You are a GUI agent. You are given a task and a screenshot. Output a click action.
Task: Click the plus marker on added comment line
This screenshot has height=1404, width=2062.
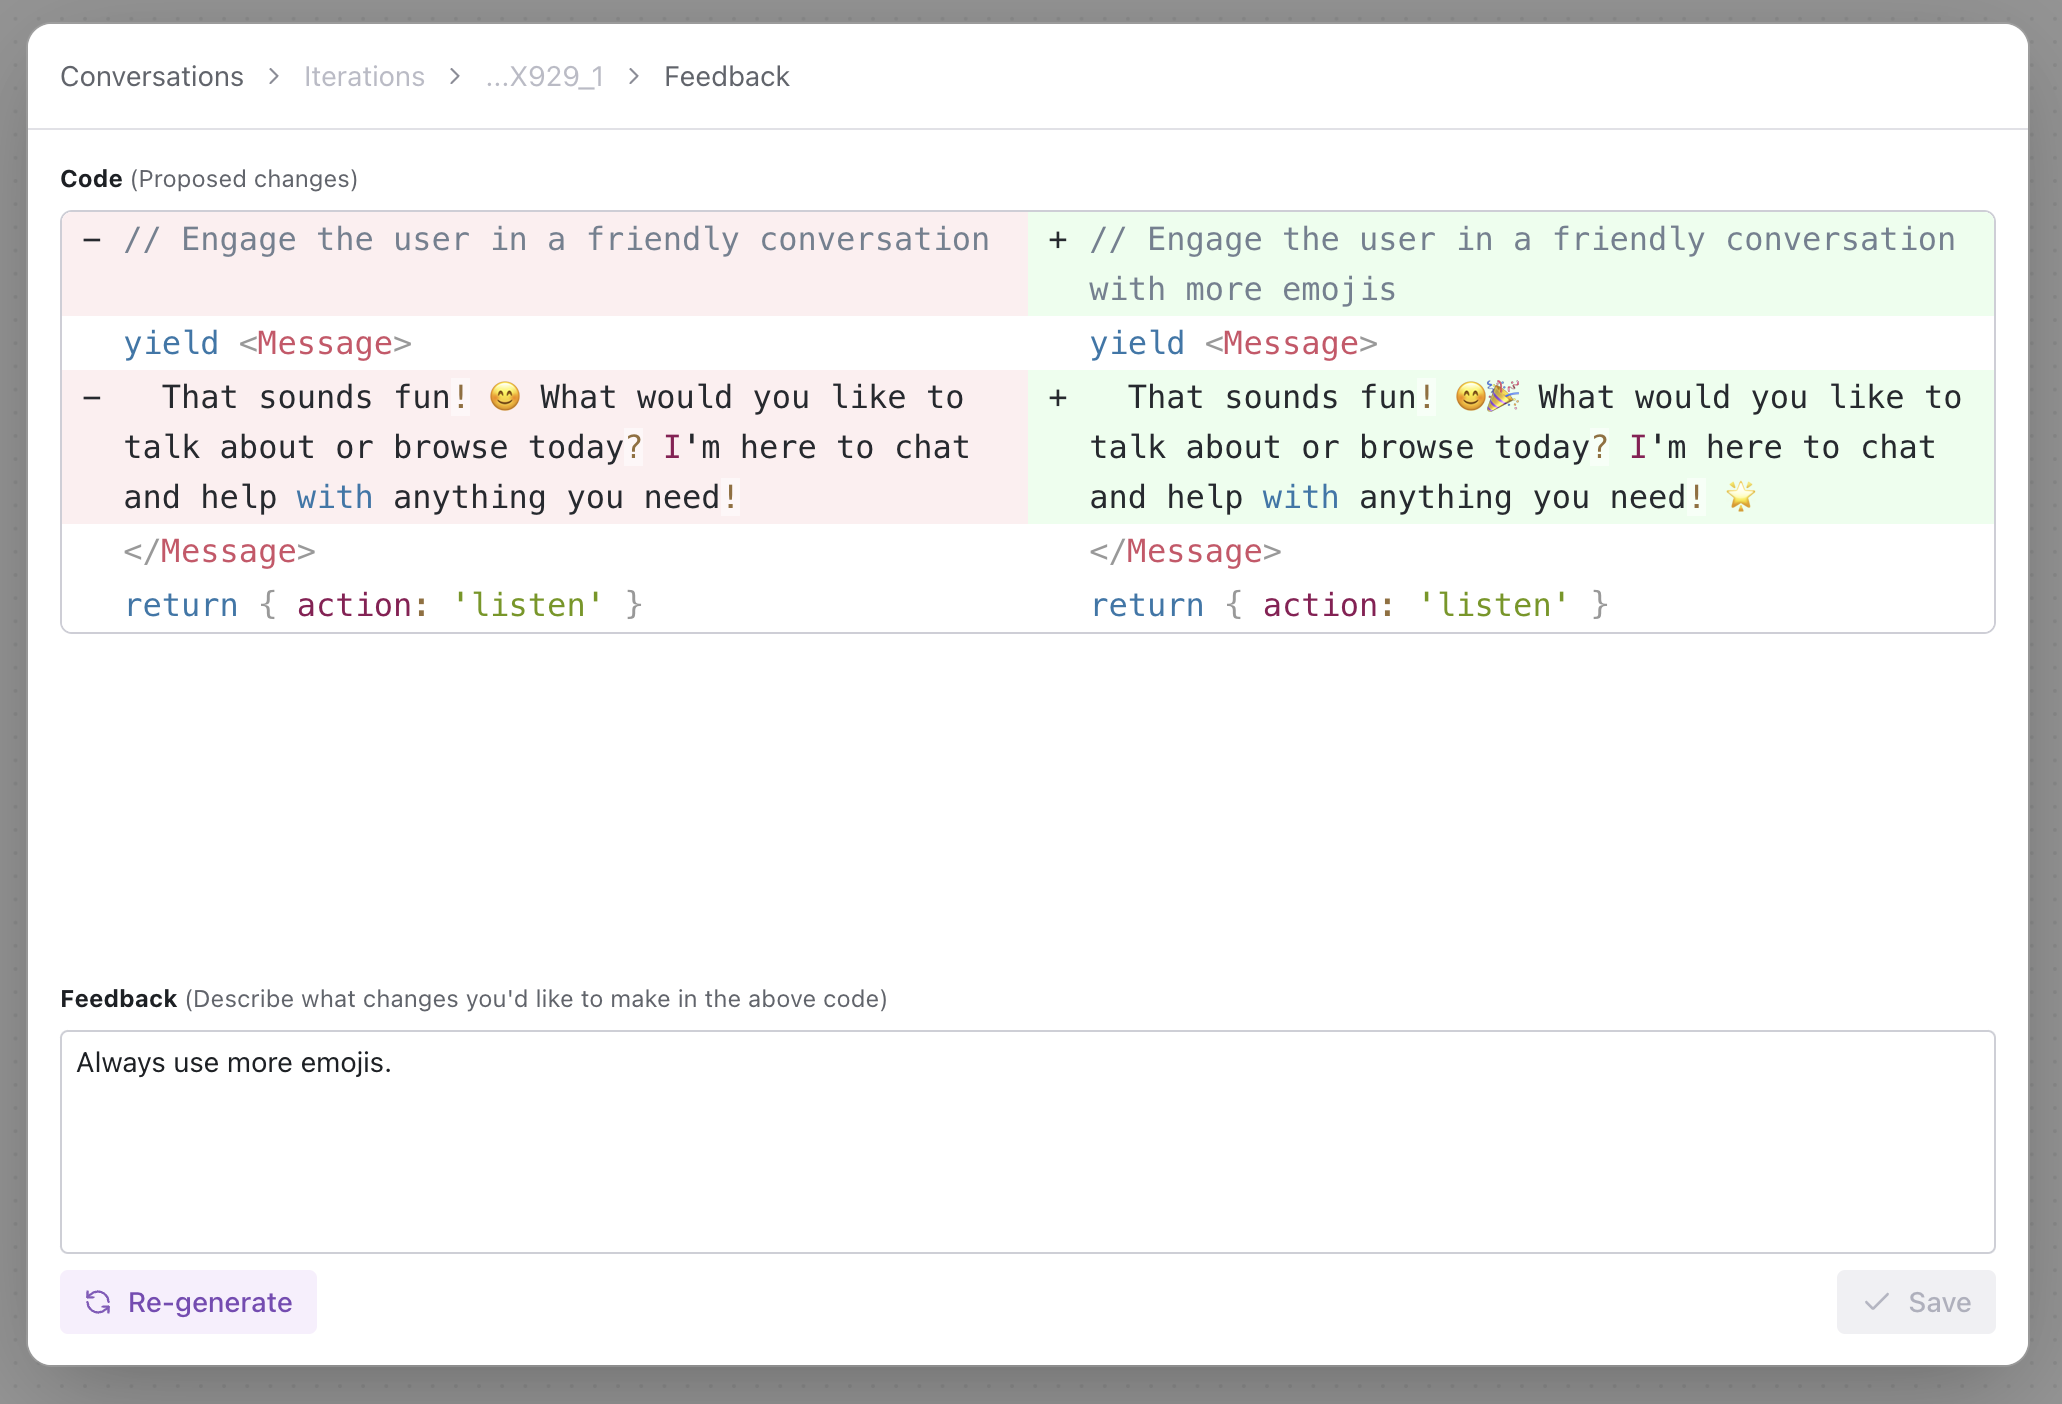(x=1058, y=240)
